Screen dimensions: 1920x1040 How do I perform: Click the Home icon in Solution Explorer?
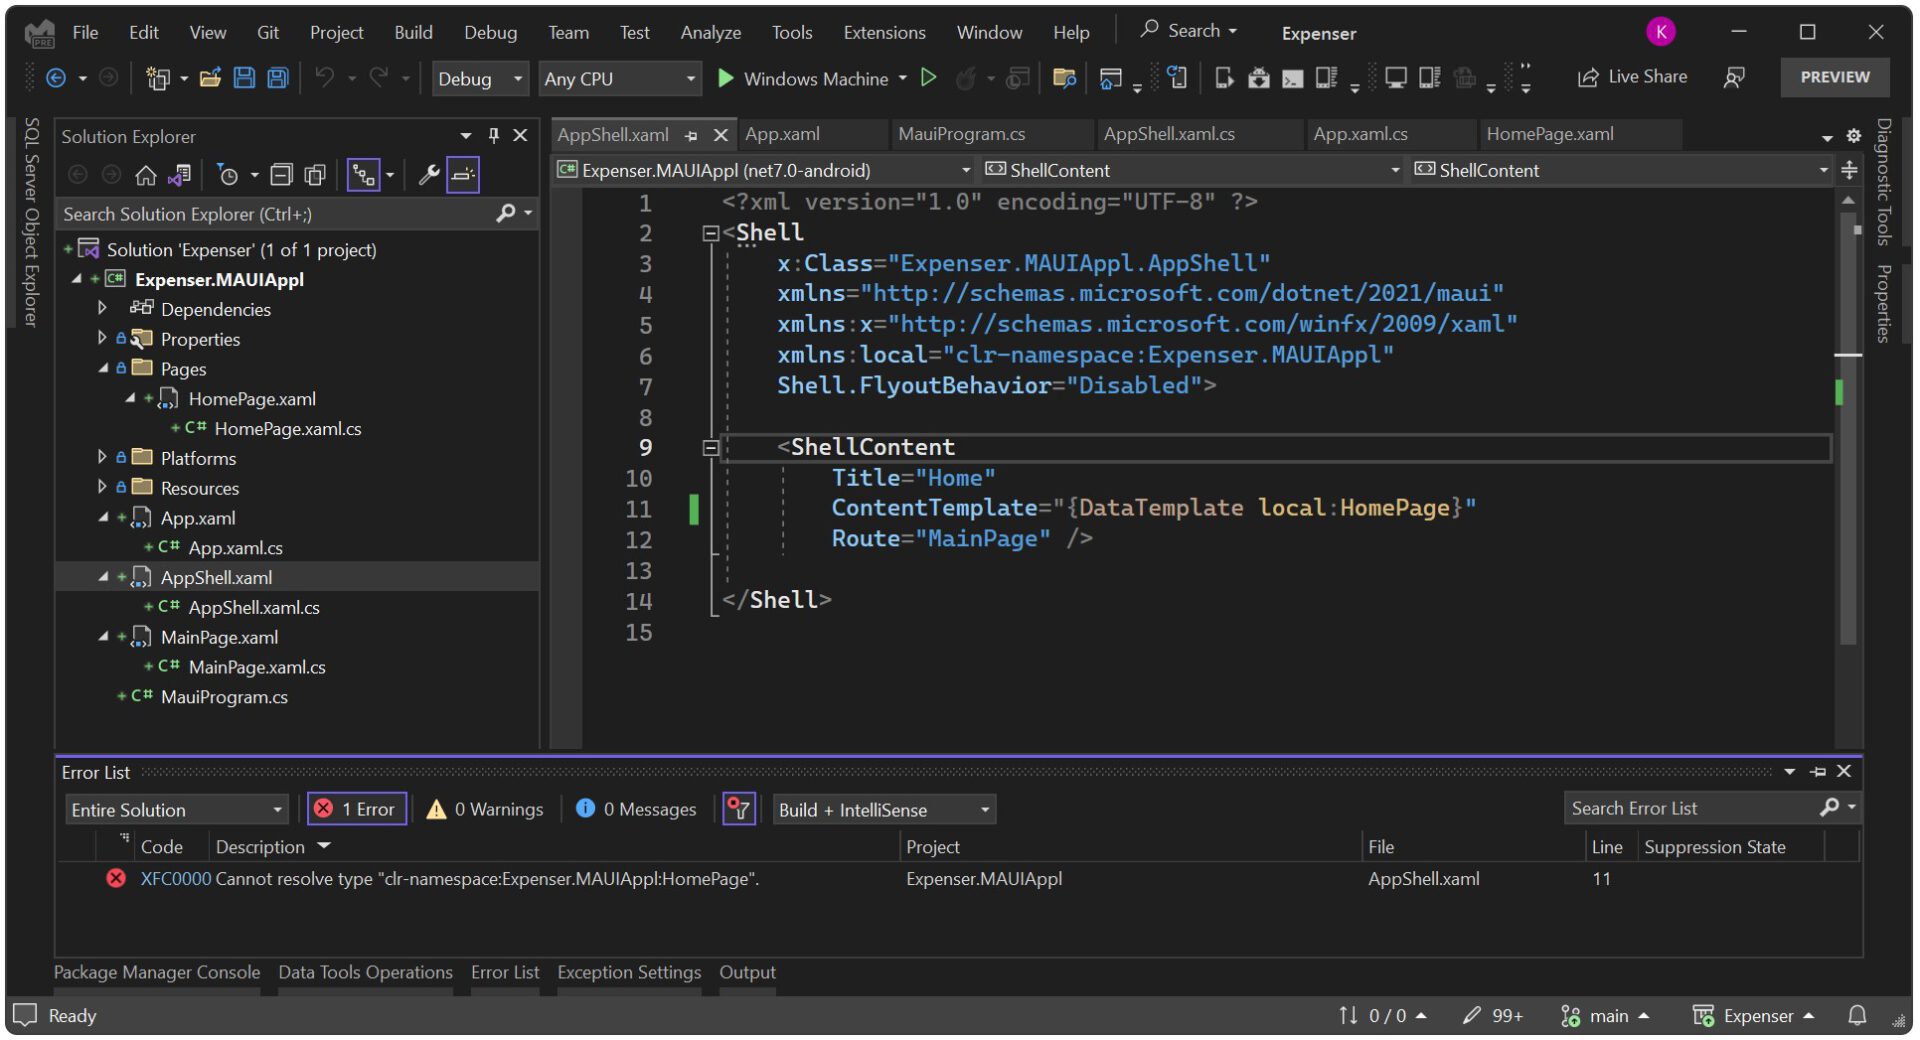tap(146, 176)
